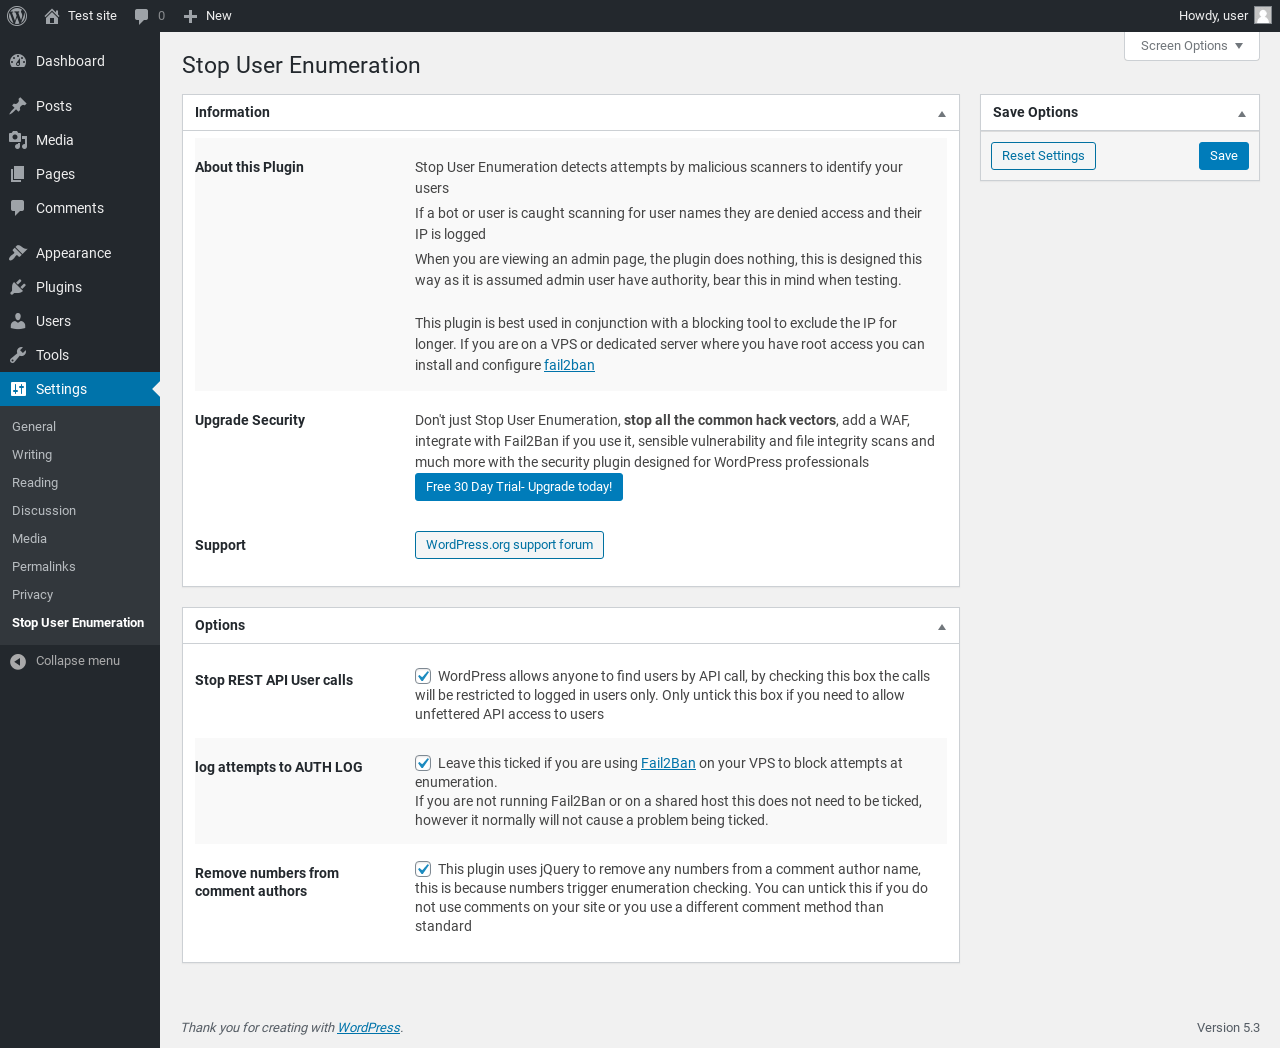Open Media settings submenu item
The width and height of the screenshot is (1280, 1048).
tap(30, 539)
